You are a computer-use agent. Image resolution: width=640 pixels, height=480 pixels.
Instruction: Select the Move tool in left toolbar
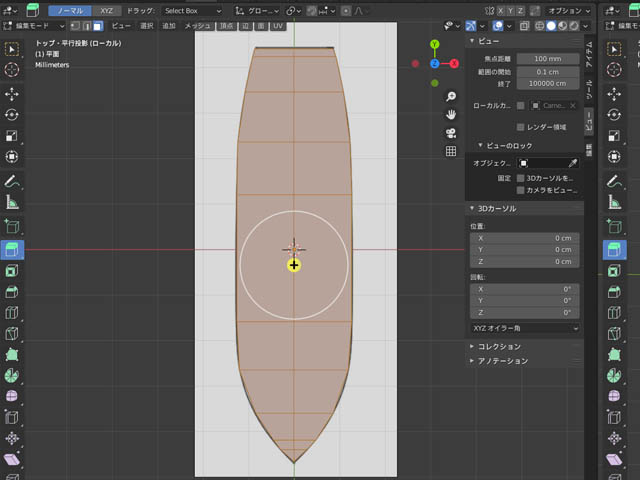pos(12,93)
